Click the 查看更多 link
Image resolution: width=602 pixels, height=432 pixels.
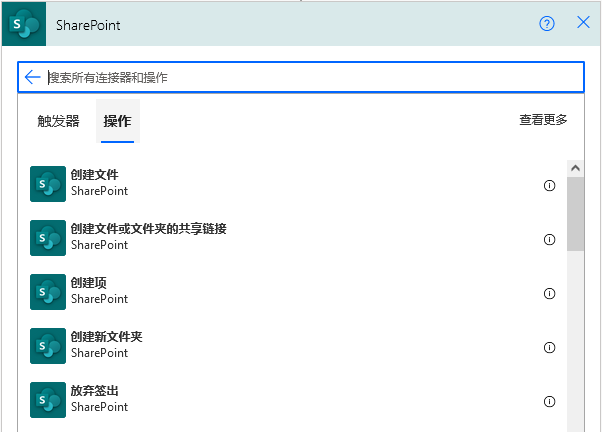click(x=543, y=120)
